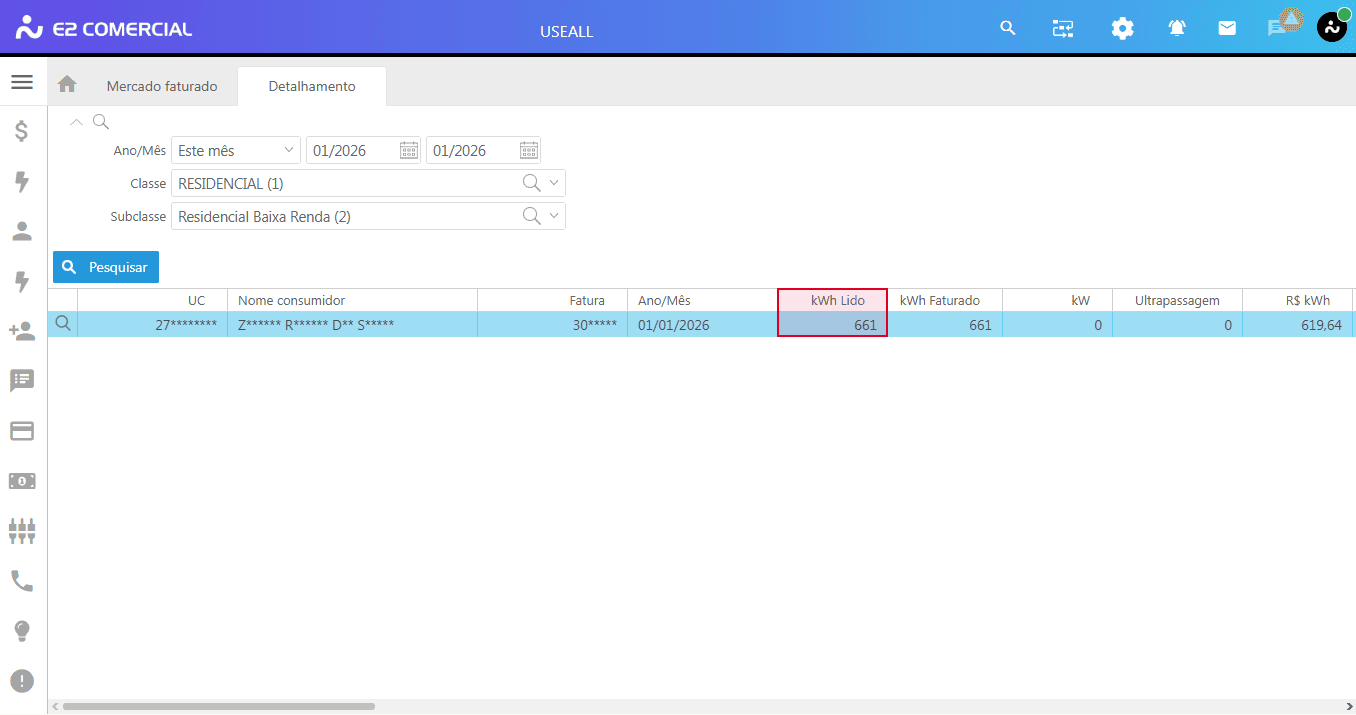Click the lightbulb icon in sidebar
This screenshot has height=715, width=1356.
(x=22, y=631)
